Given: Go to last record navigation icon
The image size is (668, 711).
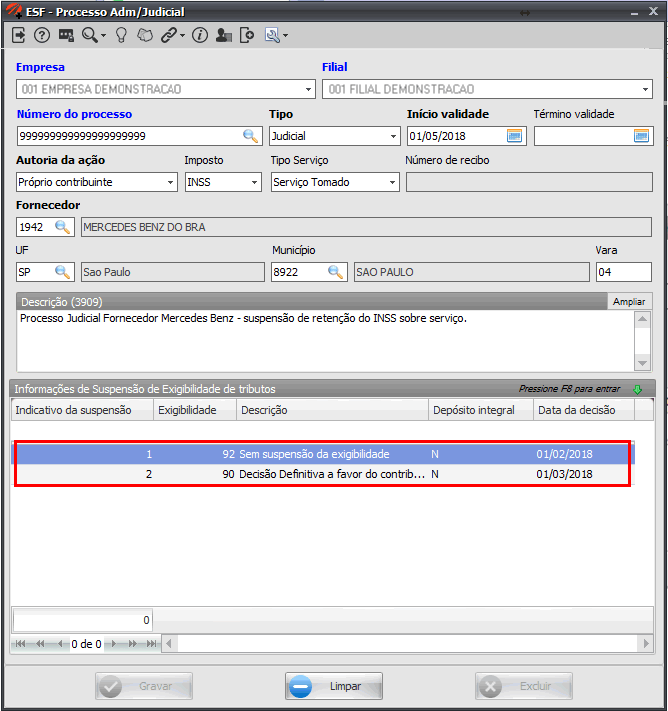Looking at the screenshot, I should coord(152,644).
